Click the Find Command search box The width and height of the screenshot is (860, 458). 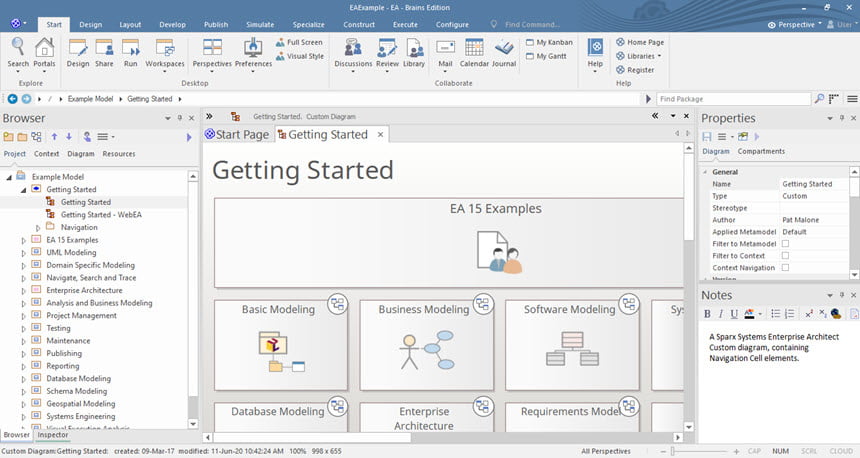(532, 25)
